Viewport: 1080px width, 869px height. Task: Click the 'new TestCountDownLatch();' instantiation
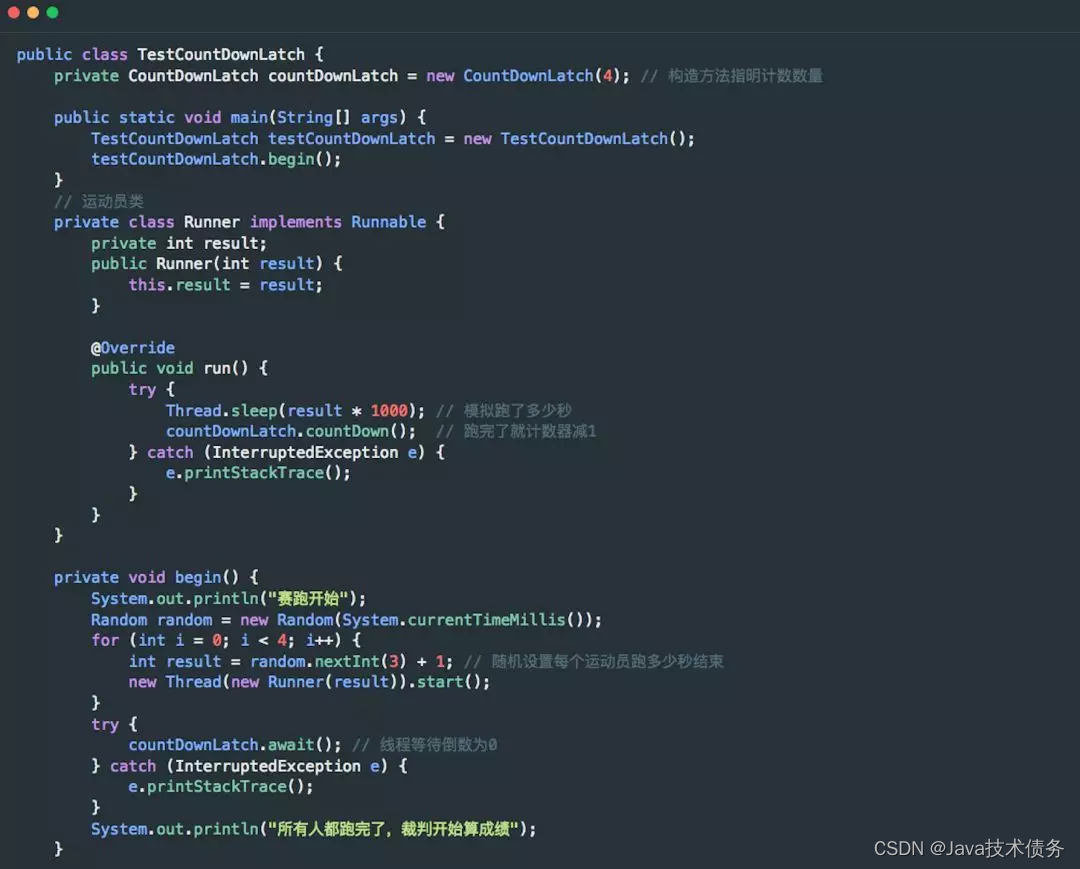579,138
